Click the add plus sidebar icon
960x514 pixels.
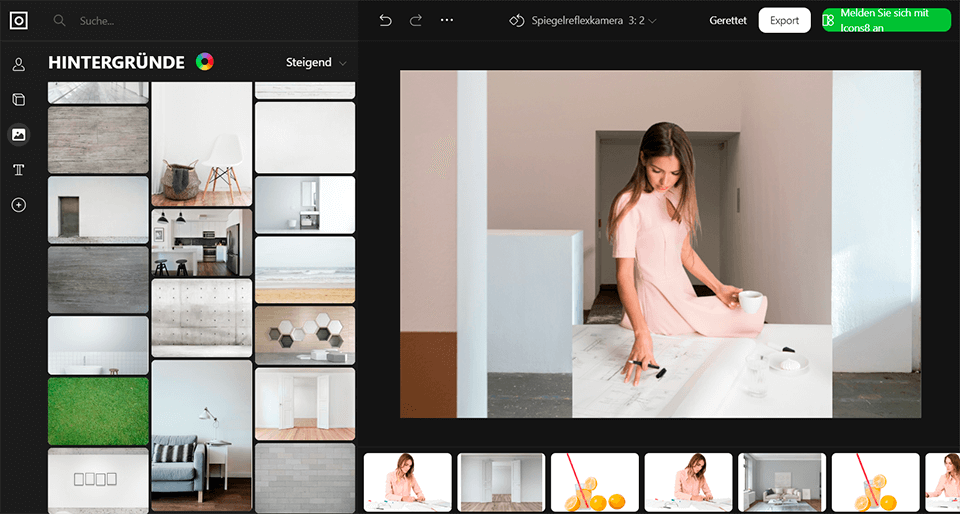[x=18, y=205]
